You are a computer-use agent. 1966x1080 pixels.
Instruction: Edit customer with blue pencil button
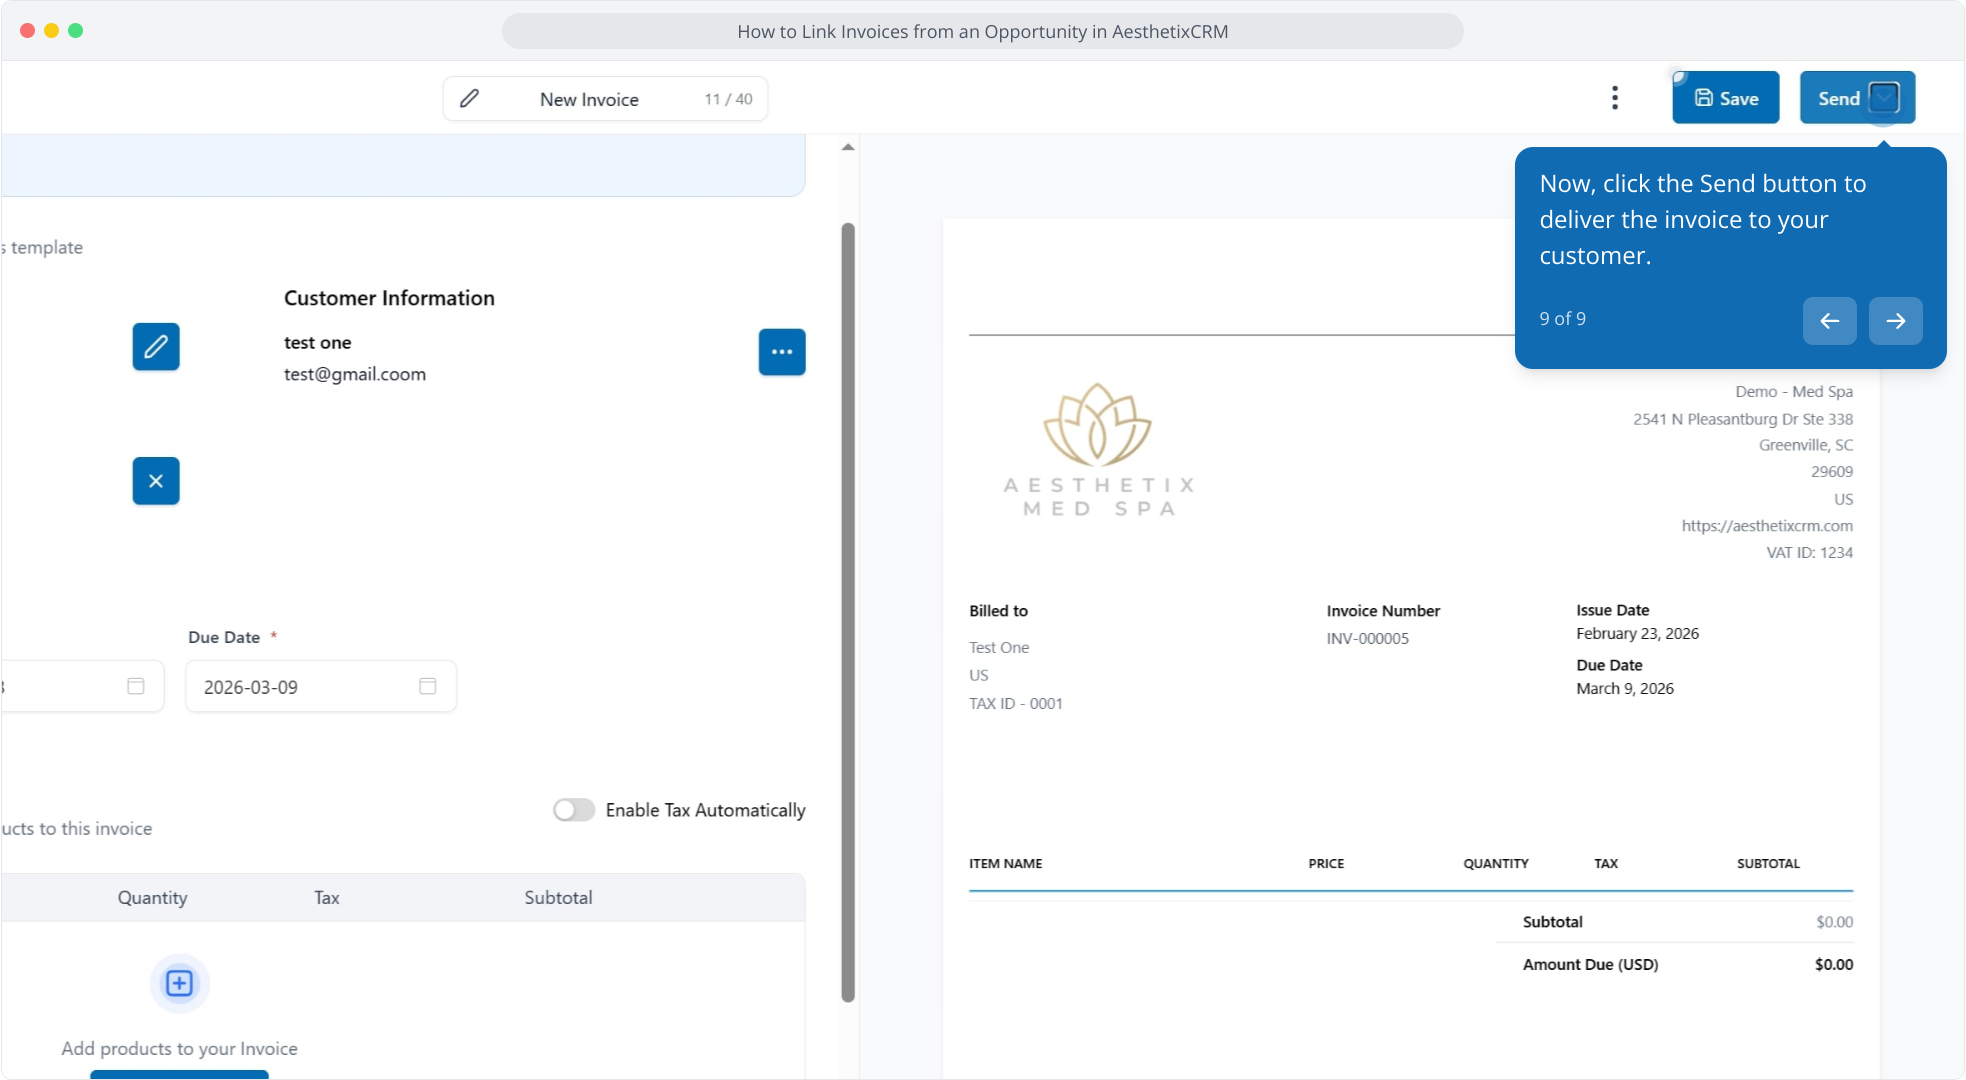tap(156, 347)
